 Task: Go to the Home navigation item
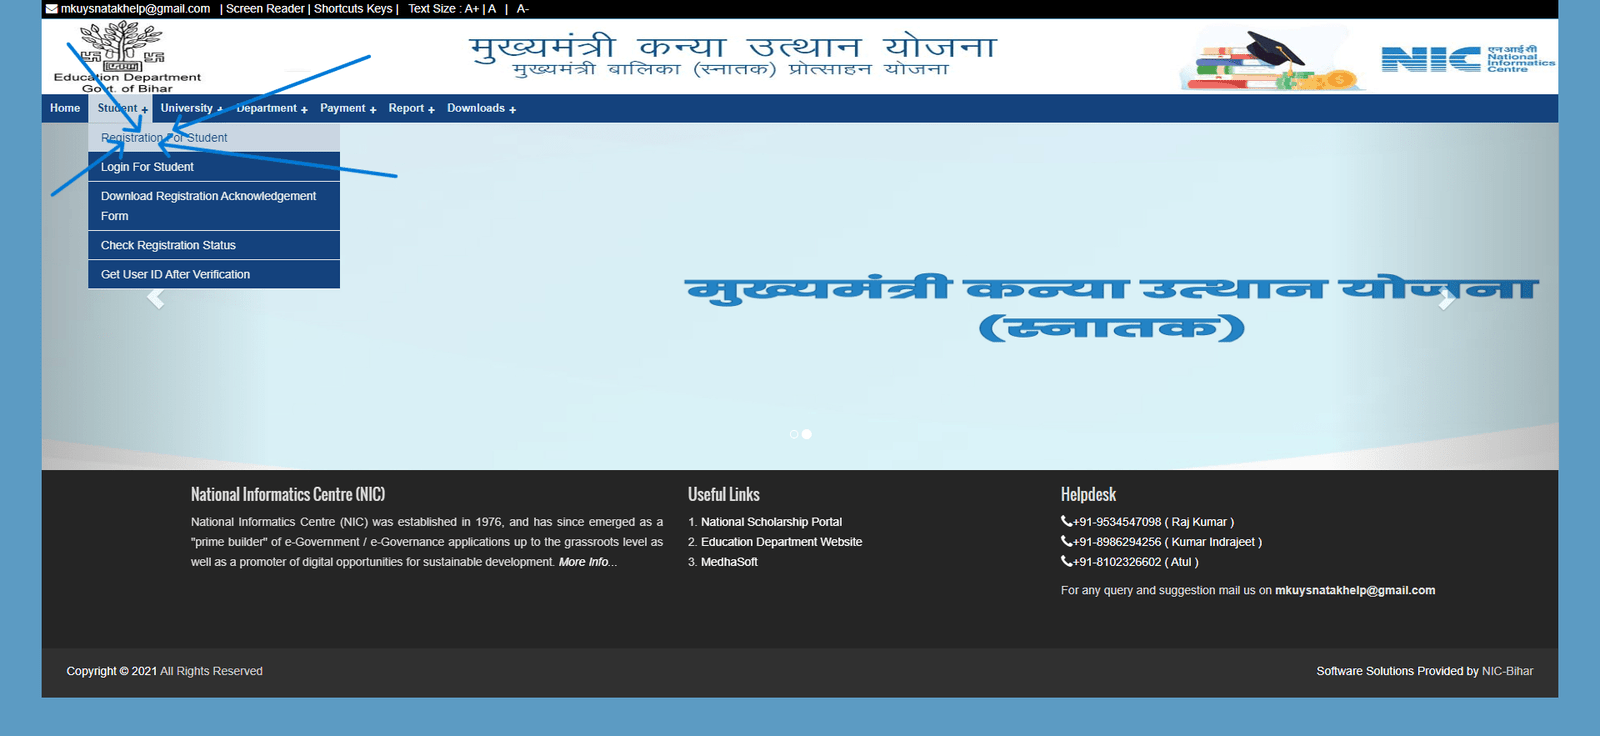65,108
